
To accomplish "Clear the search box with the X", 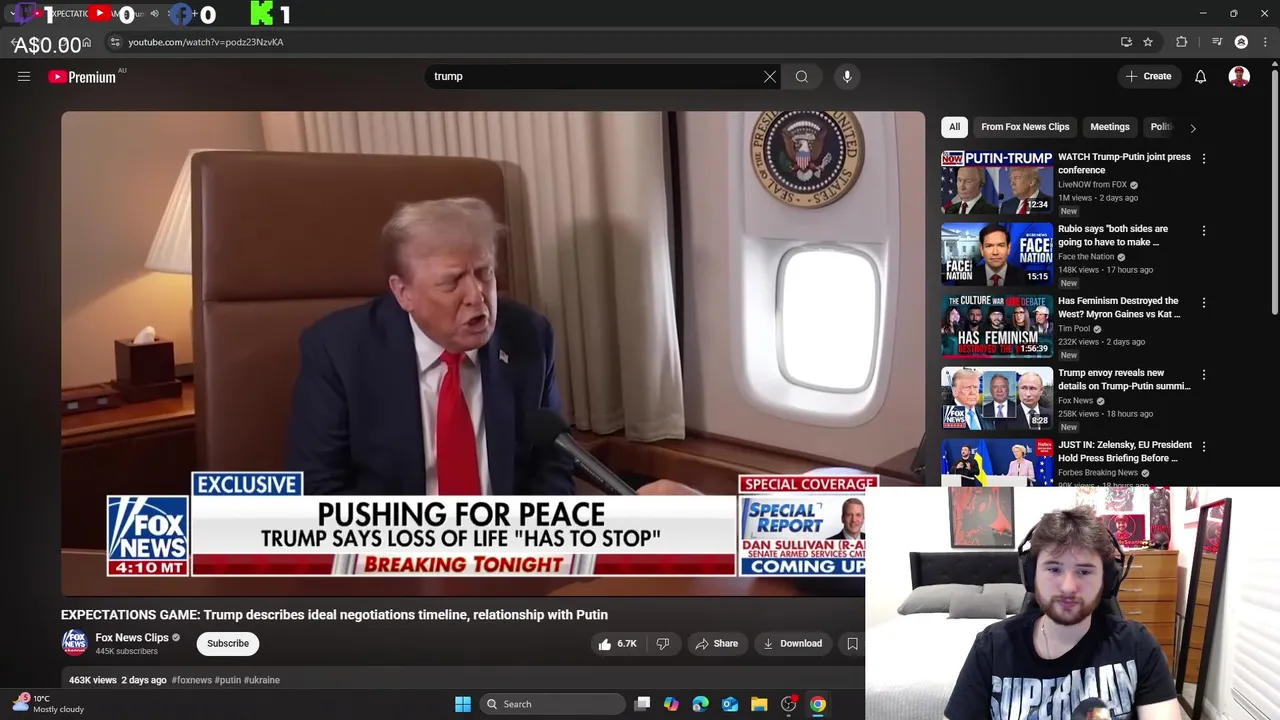I will click(770, 76).
